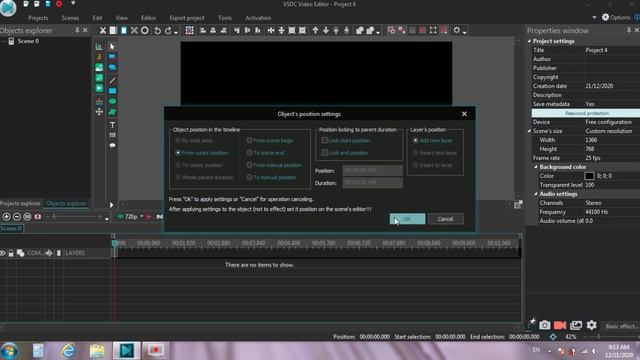Open the 720p preview quality dropdown
Viewport: 640px width, 360px height.
(142, 217)
